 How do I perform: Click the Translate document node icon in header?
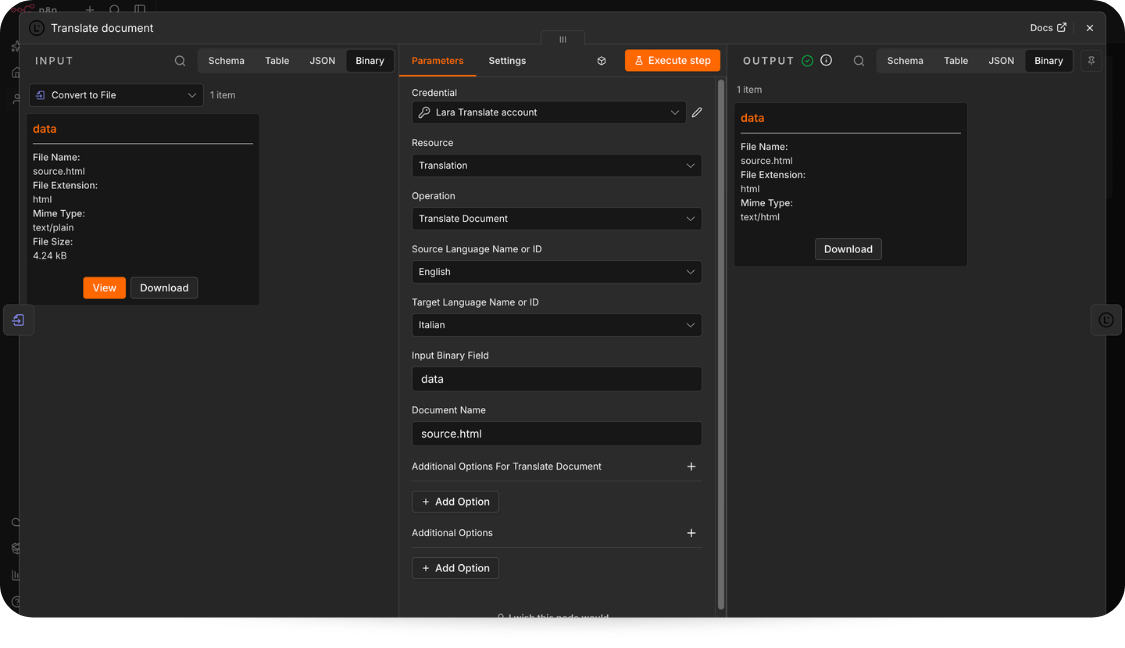[37, 28]
